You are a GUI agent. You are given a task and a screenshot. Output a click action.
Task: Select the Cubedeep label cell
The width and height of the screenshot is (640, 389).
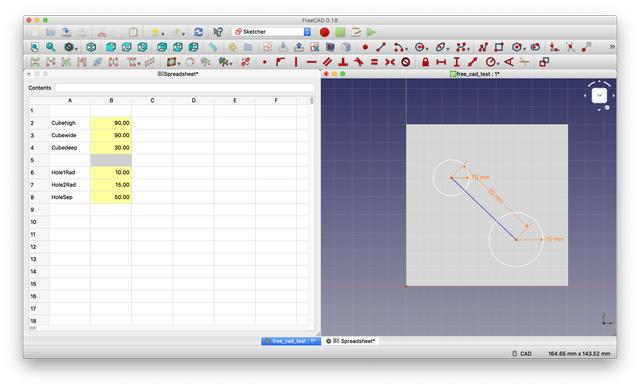(70, 148)
